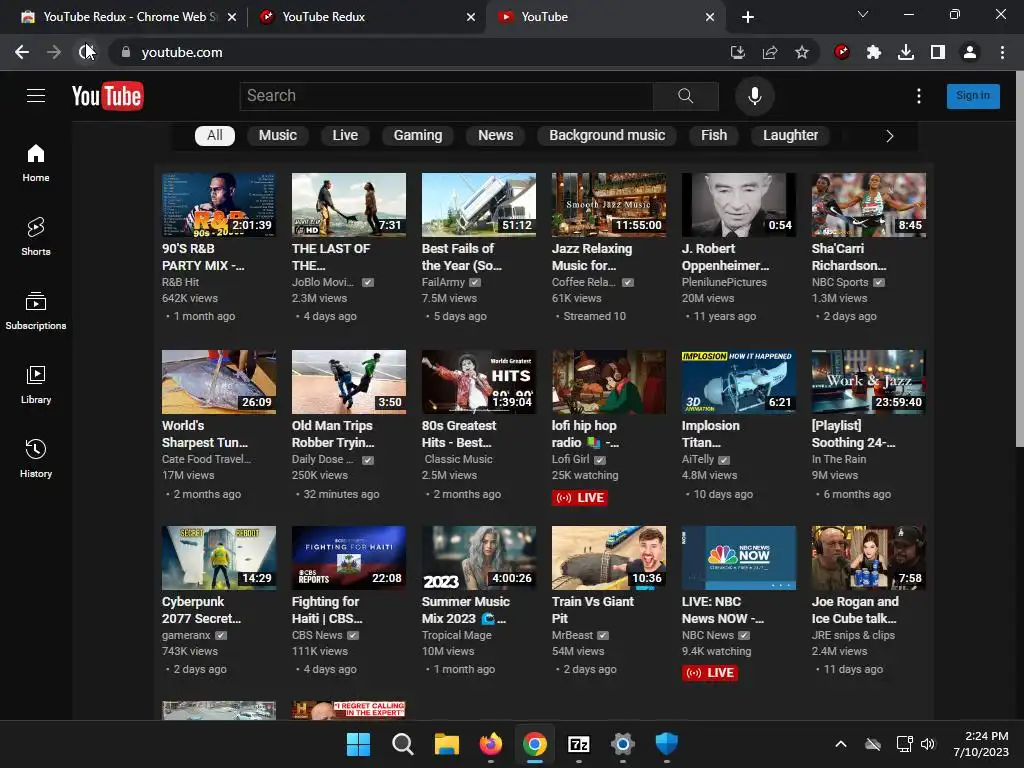The height and width of the screenshot is (768, 1024).
Task: Open volume control in system tray
Action: tap(927, 744)
